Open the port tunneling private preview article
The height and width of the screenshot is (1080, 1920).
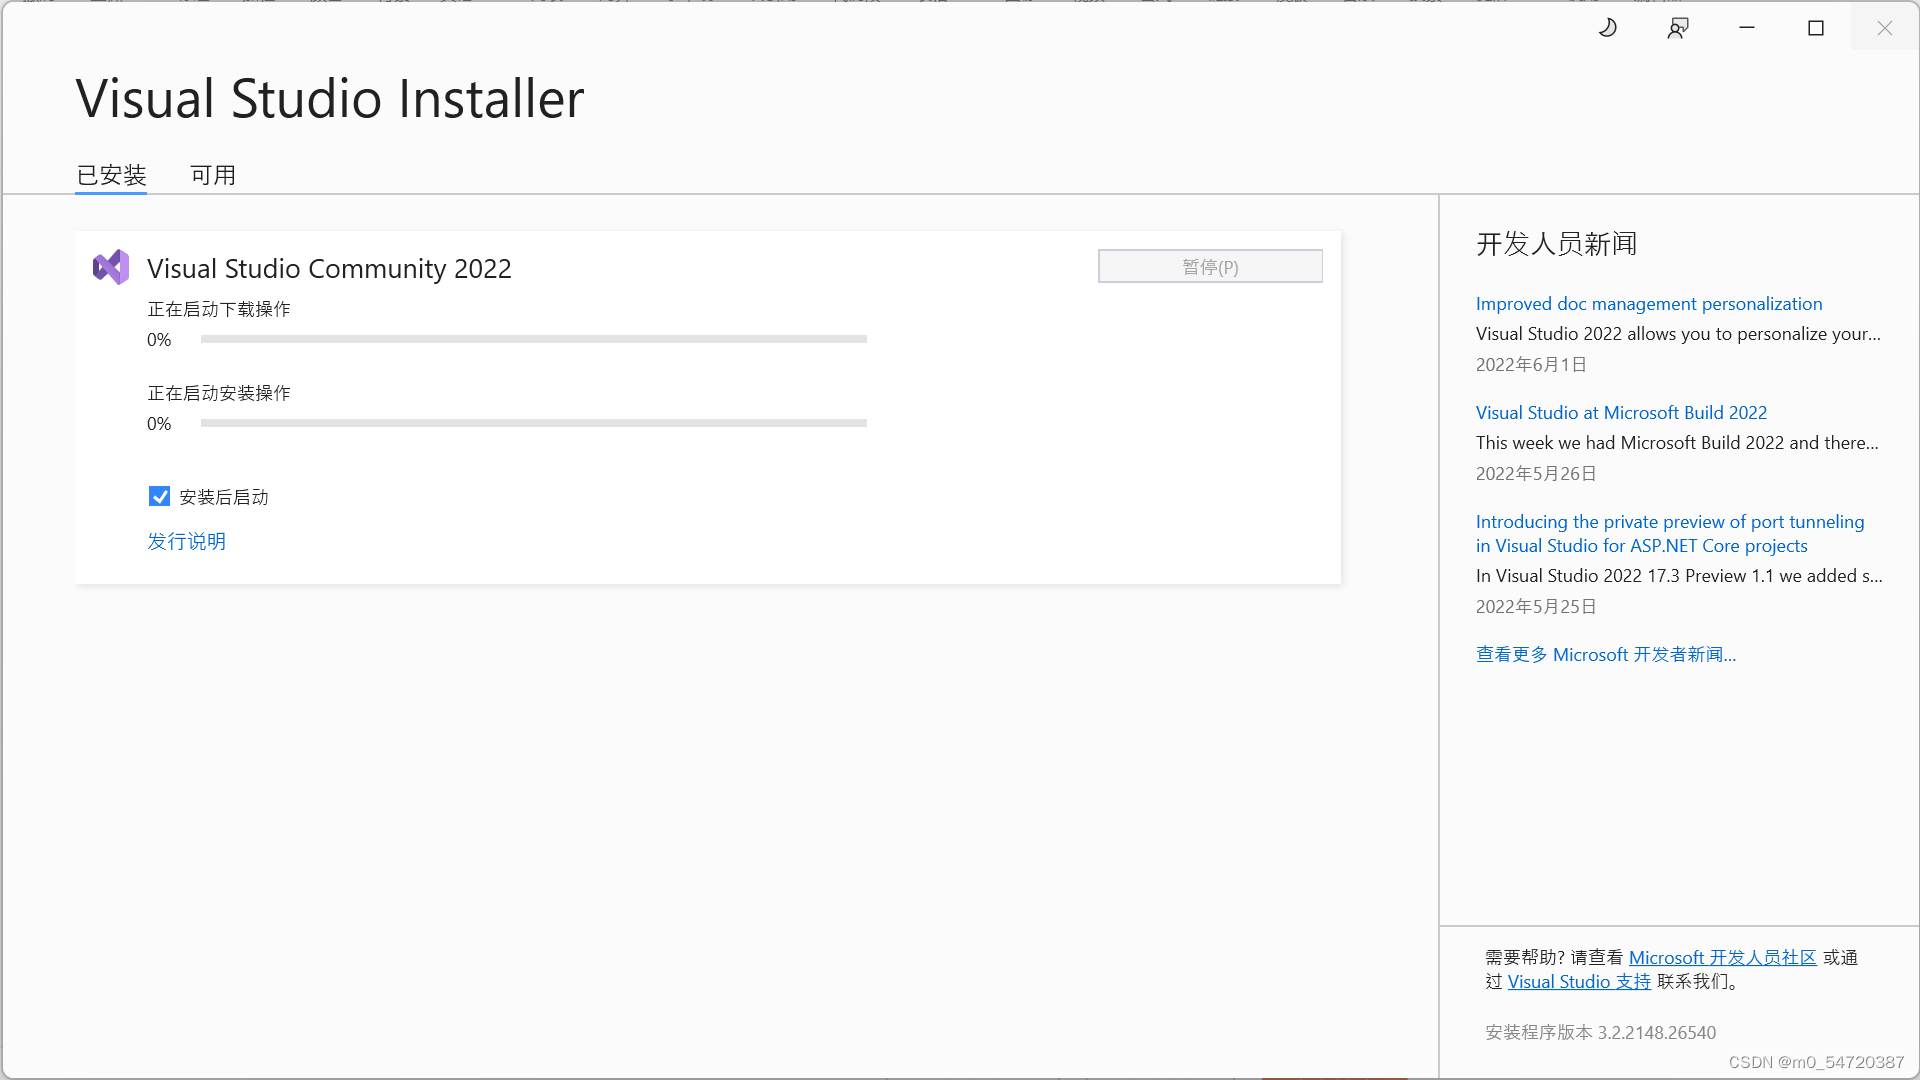[1669, 533]
